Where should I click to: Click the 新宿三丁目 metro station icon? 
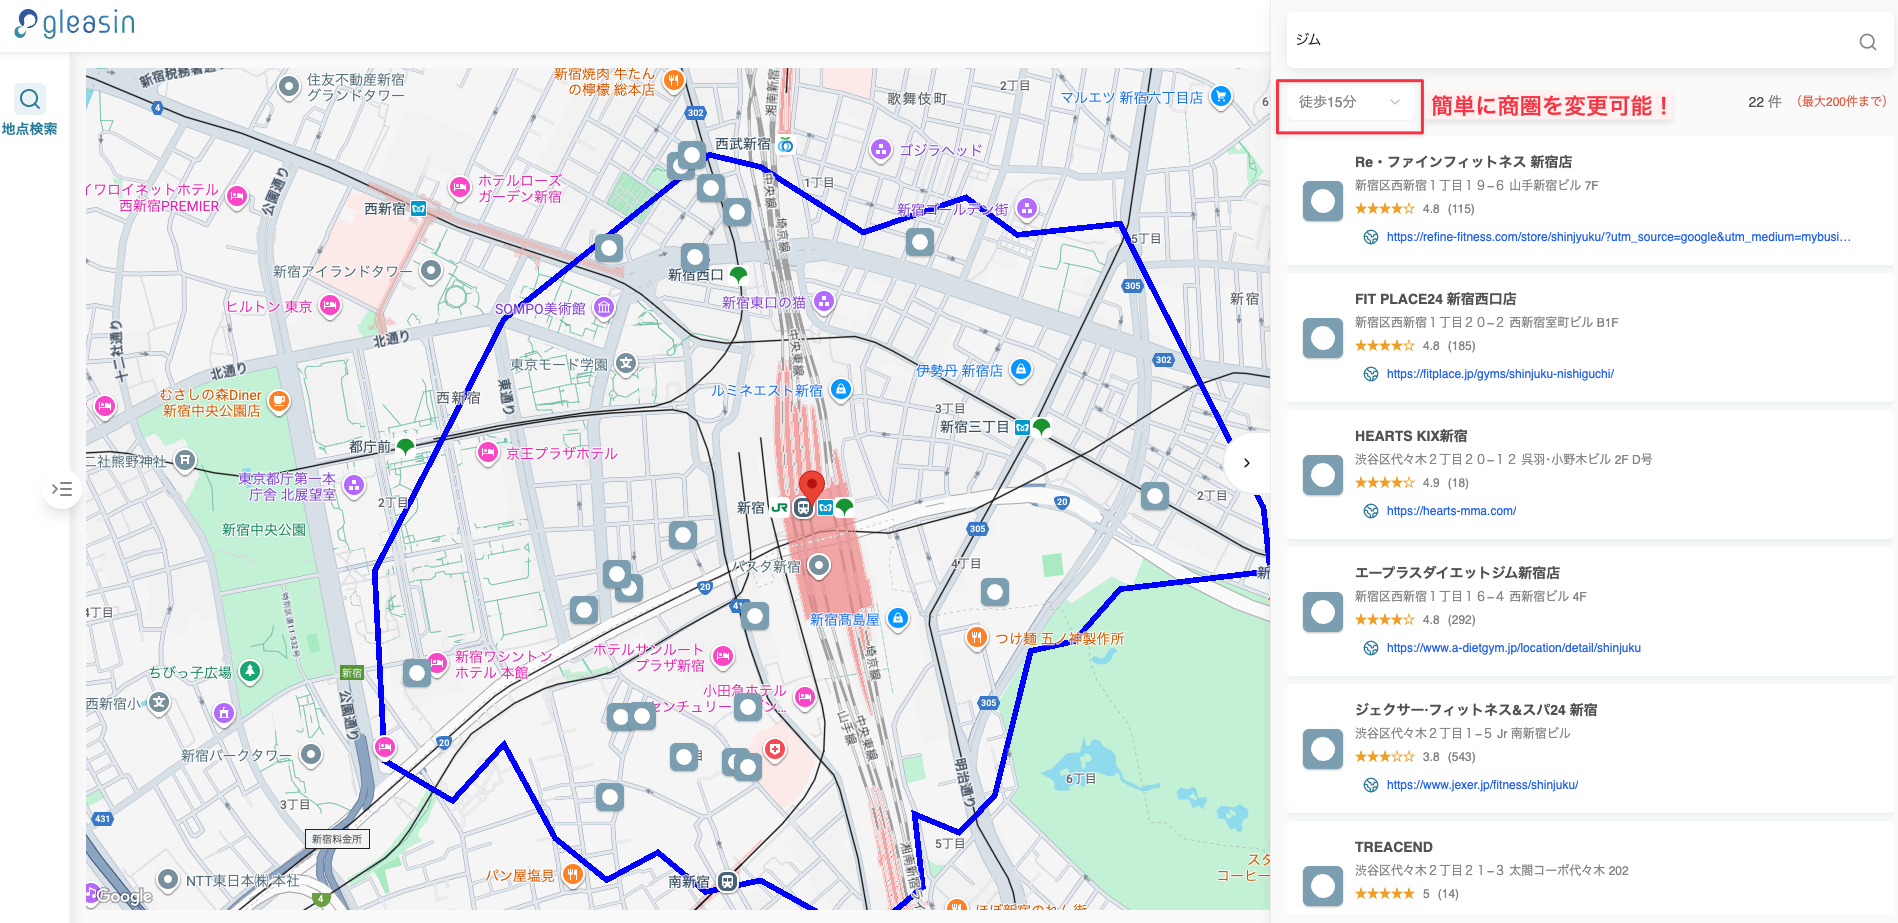pos(1022,427)
